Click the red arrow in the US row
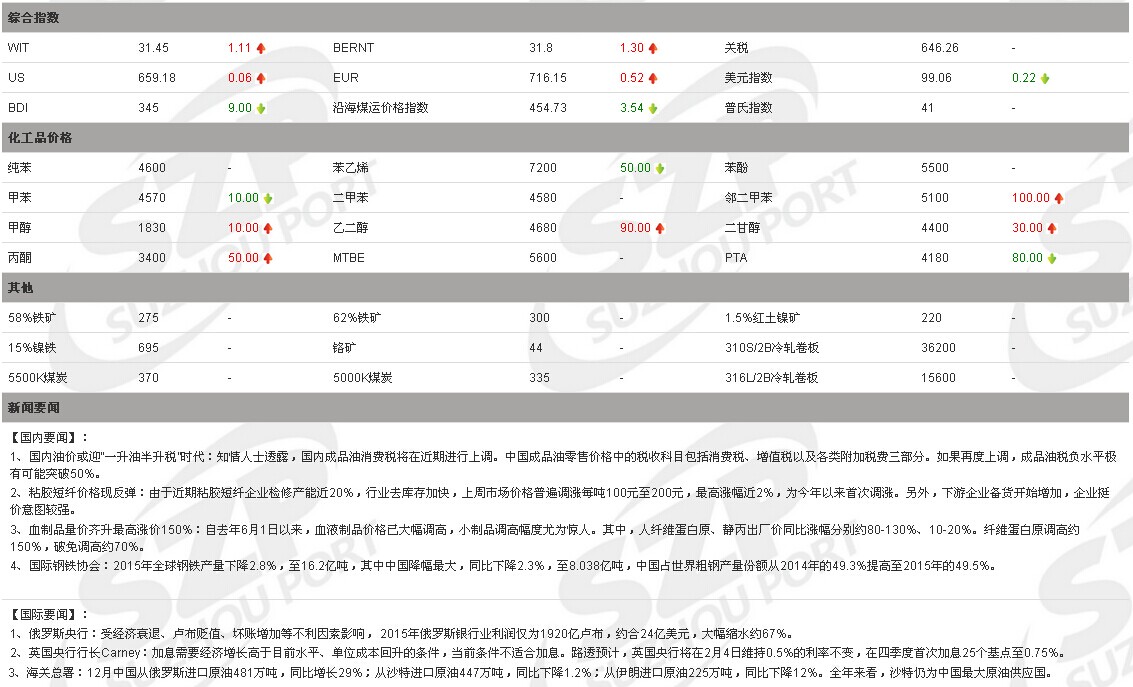 (261, 78)
